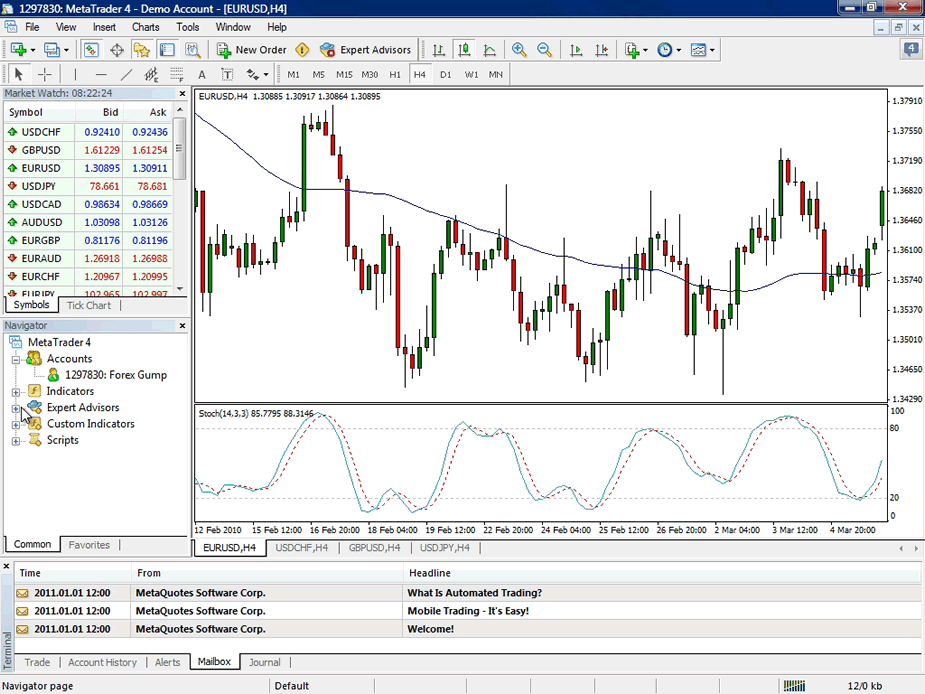This screenshot has width=925, height=694.
Task: Toggle Expert Advisors on or off
Action: [365, 50]
